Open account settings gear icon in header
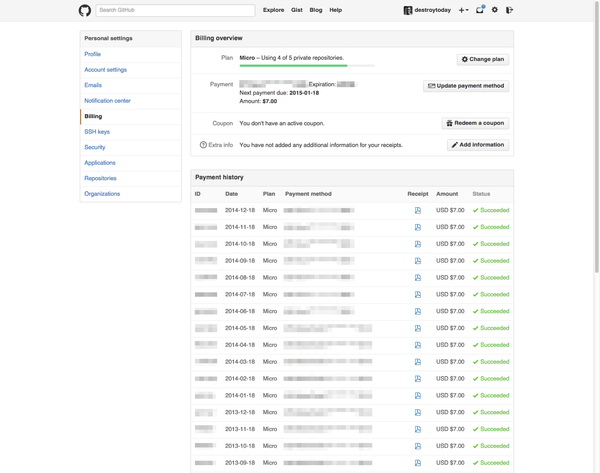The width and height of the screenshot is (600, 473). (495, 10)
